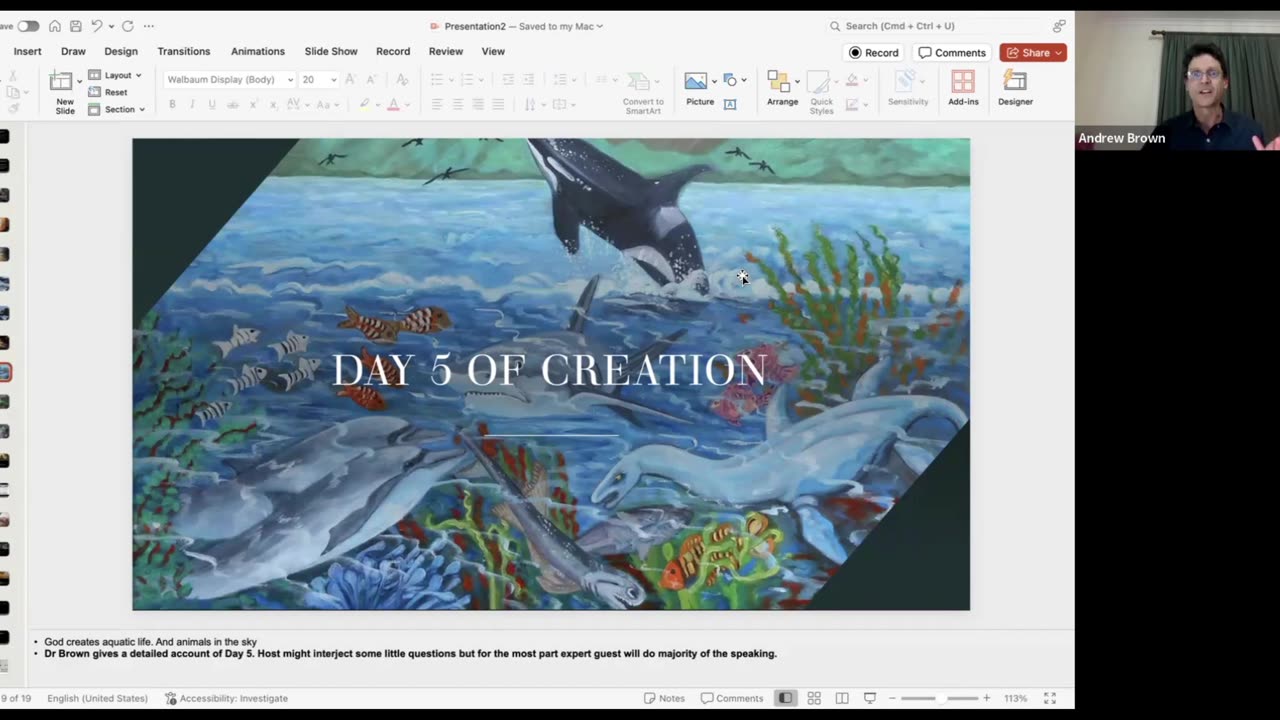Open the Record ribbon tab
This screenshot has width=1280, height=720.
point(393,51)
